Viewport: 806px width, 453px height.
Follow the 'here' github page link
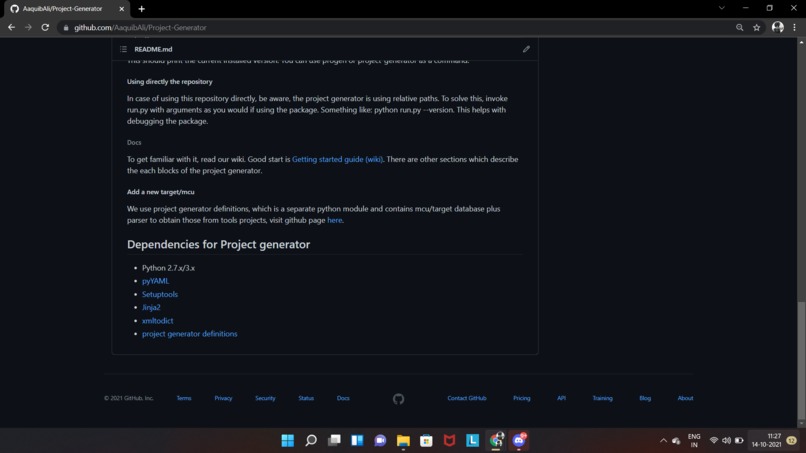point(335,220)
